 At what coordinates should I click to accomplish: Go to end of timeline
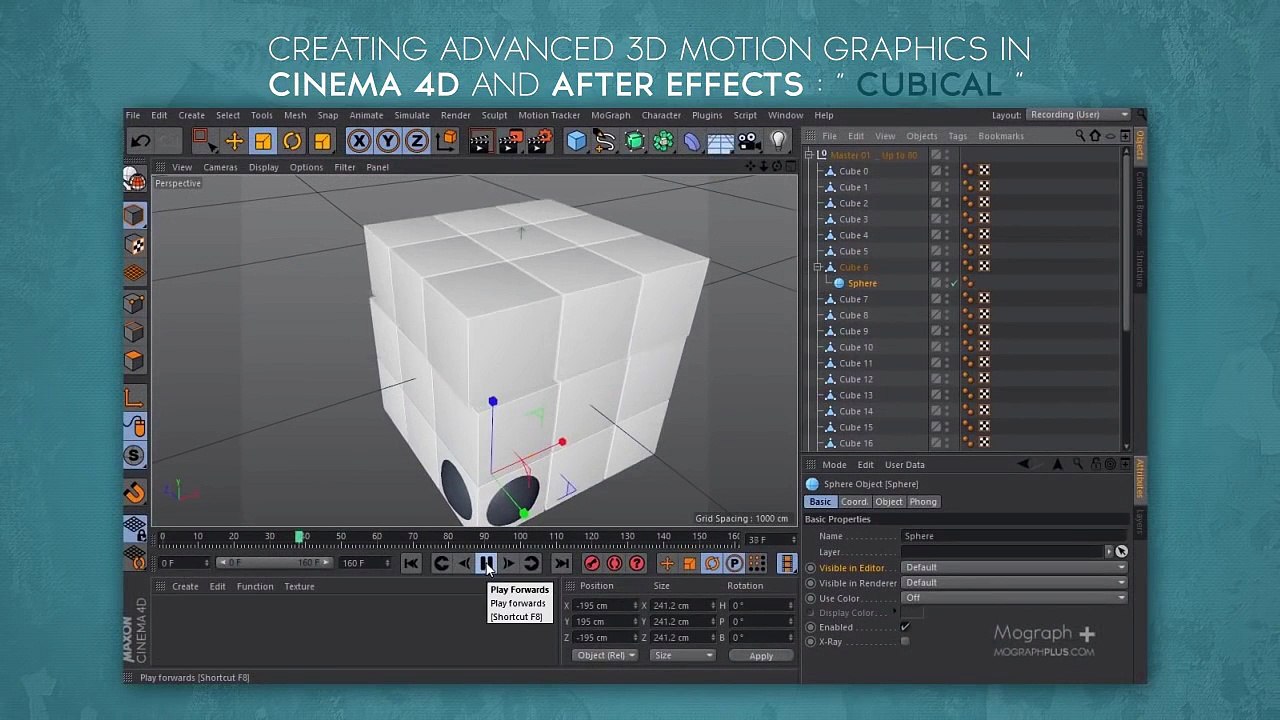[x=561, y=564]
